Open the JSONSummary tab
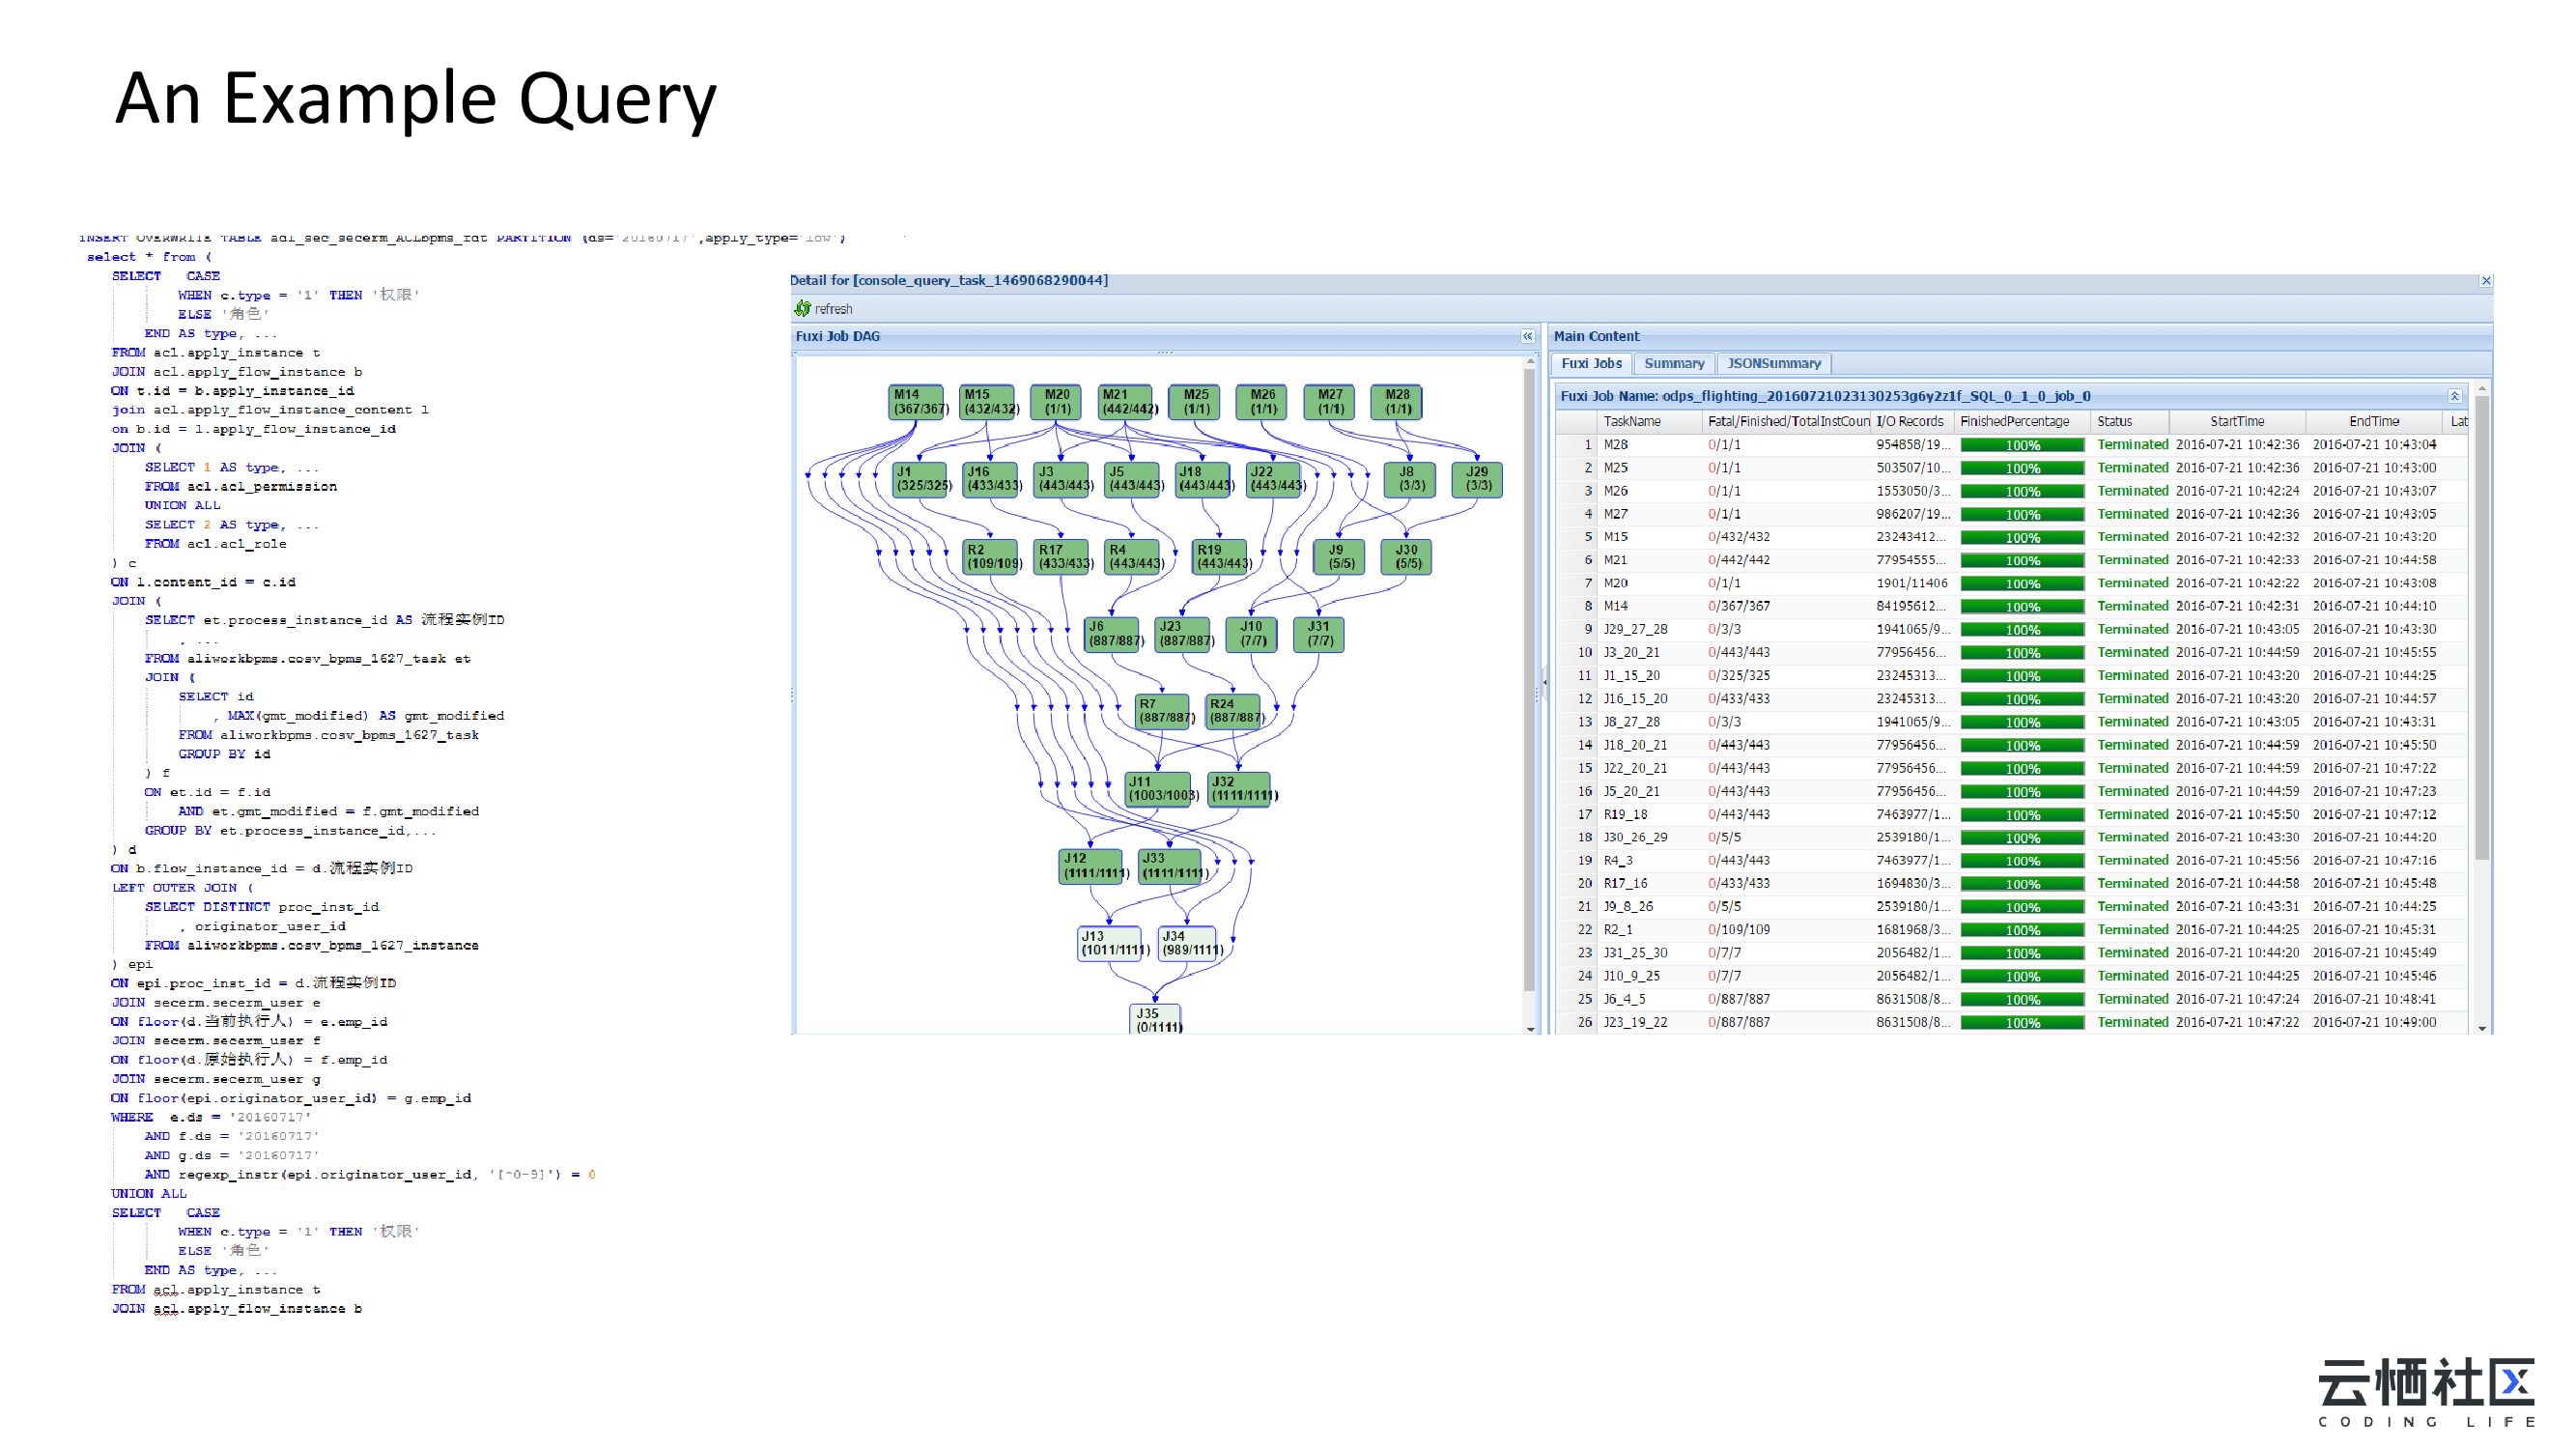The width and height of the screenshot is (2576, 1449). pyautogui.click(x=1773, y=364)
